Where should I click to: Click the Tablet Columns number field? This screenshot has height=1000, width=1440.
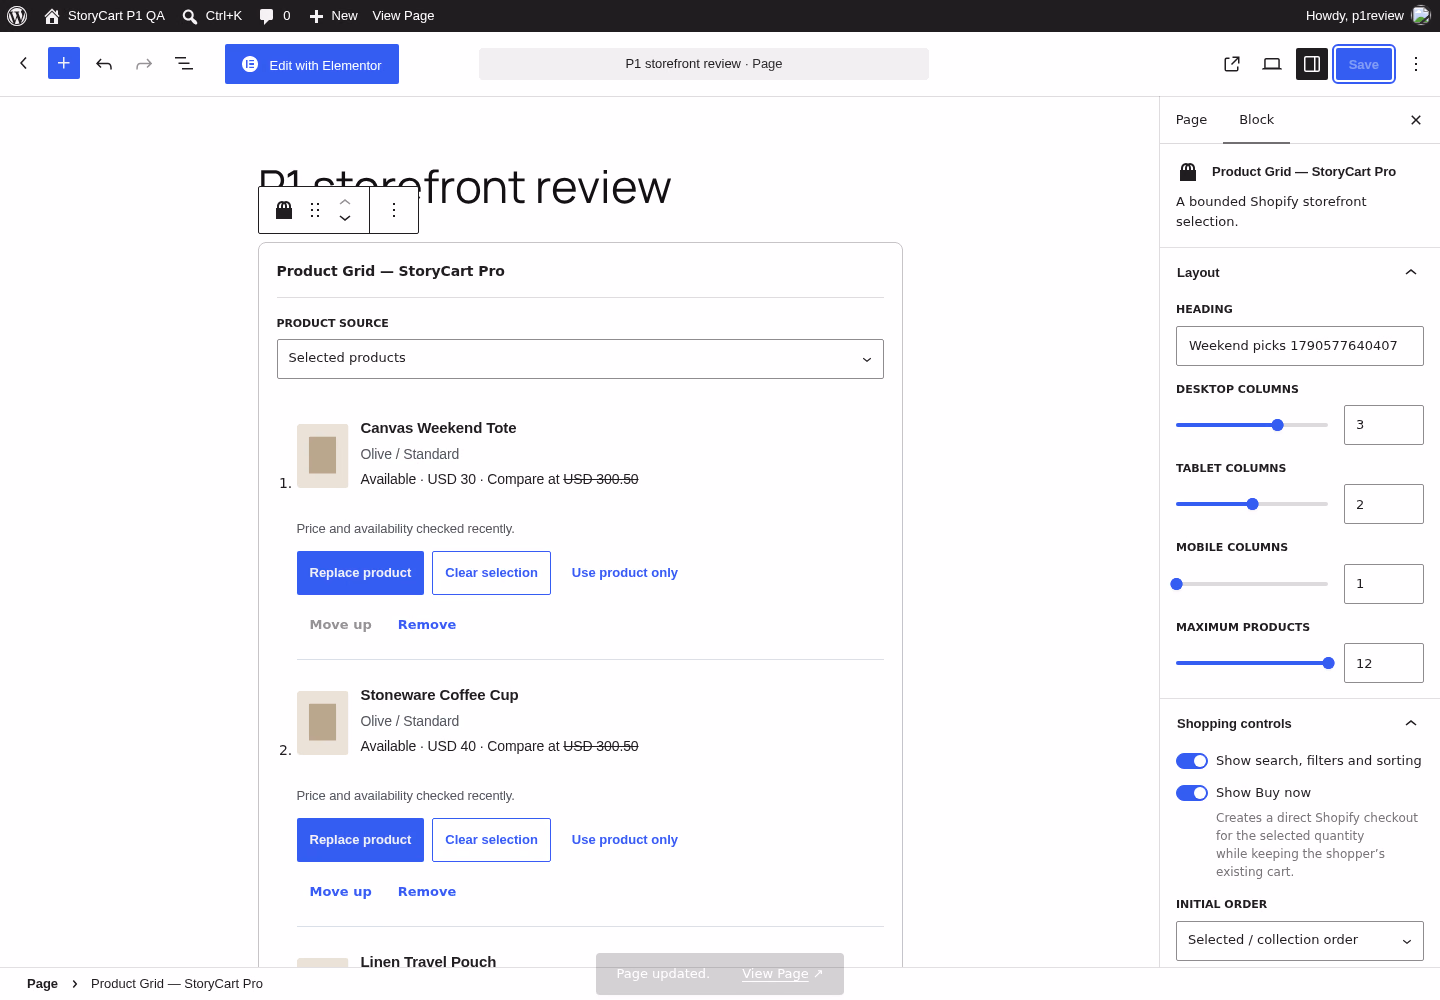pos(1384,504)
